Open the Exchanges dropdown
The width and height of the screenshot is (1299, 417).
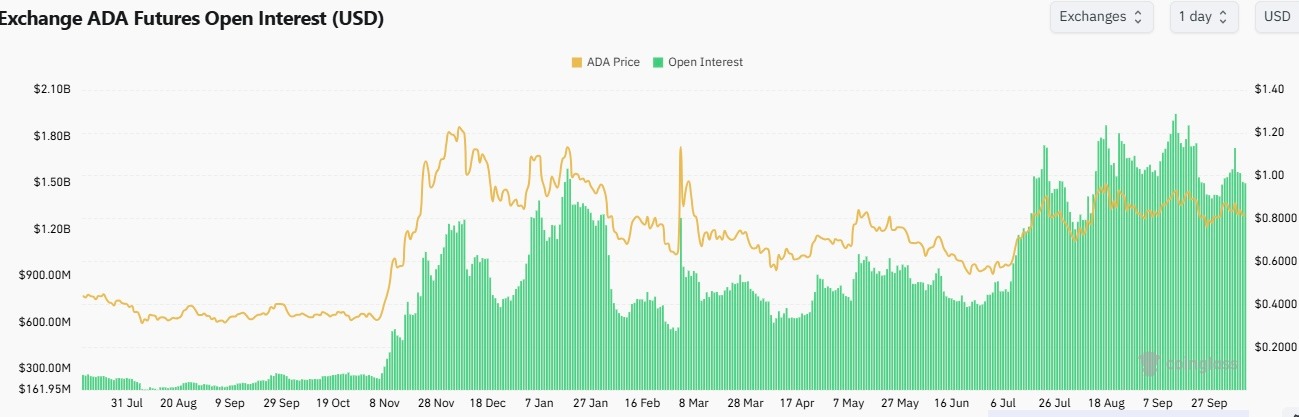pyautogui.click(x=1101, y=17)
